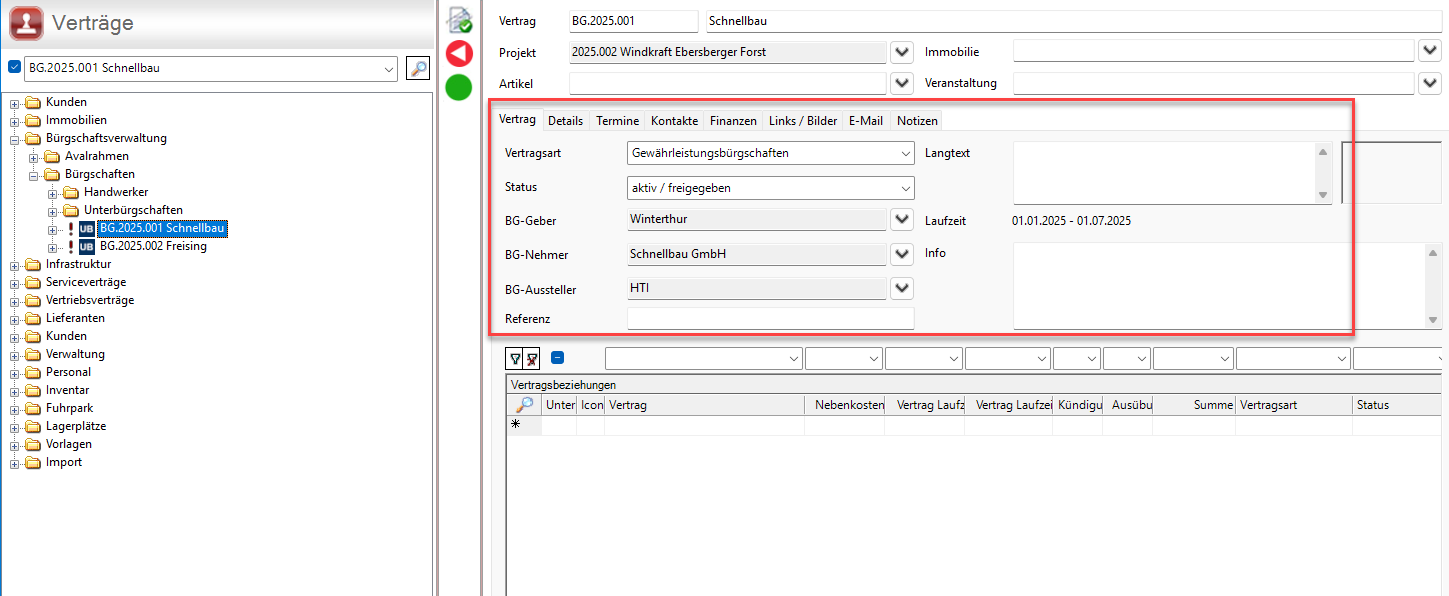Click the Bürgschaftsverwaltung folder icon
The height and width of the screenshot is (596, 1449).
[x=33, y=139]
